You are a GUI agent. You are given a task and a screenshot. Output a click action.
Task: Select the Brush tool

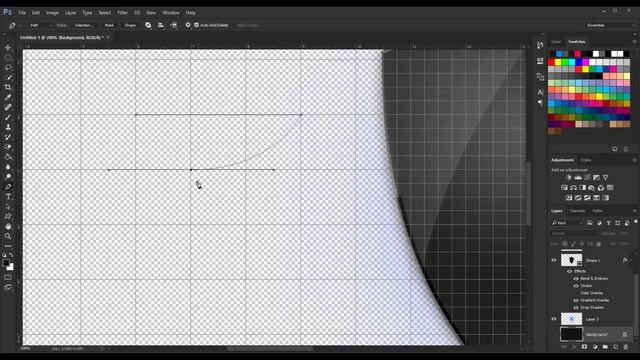pos(8,117)
